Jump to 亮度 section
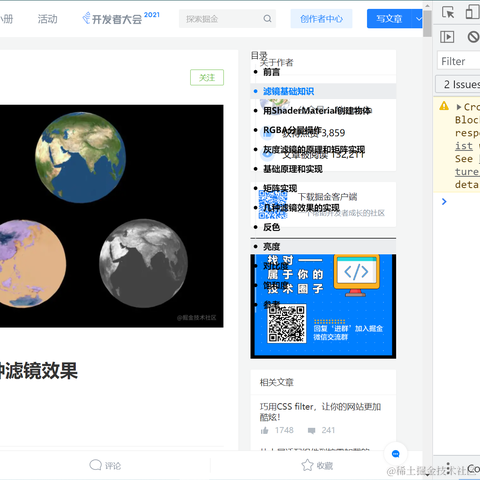Screen dimensions: 480x480 click(x=271, y=247)
